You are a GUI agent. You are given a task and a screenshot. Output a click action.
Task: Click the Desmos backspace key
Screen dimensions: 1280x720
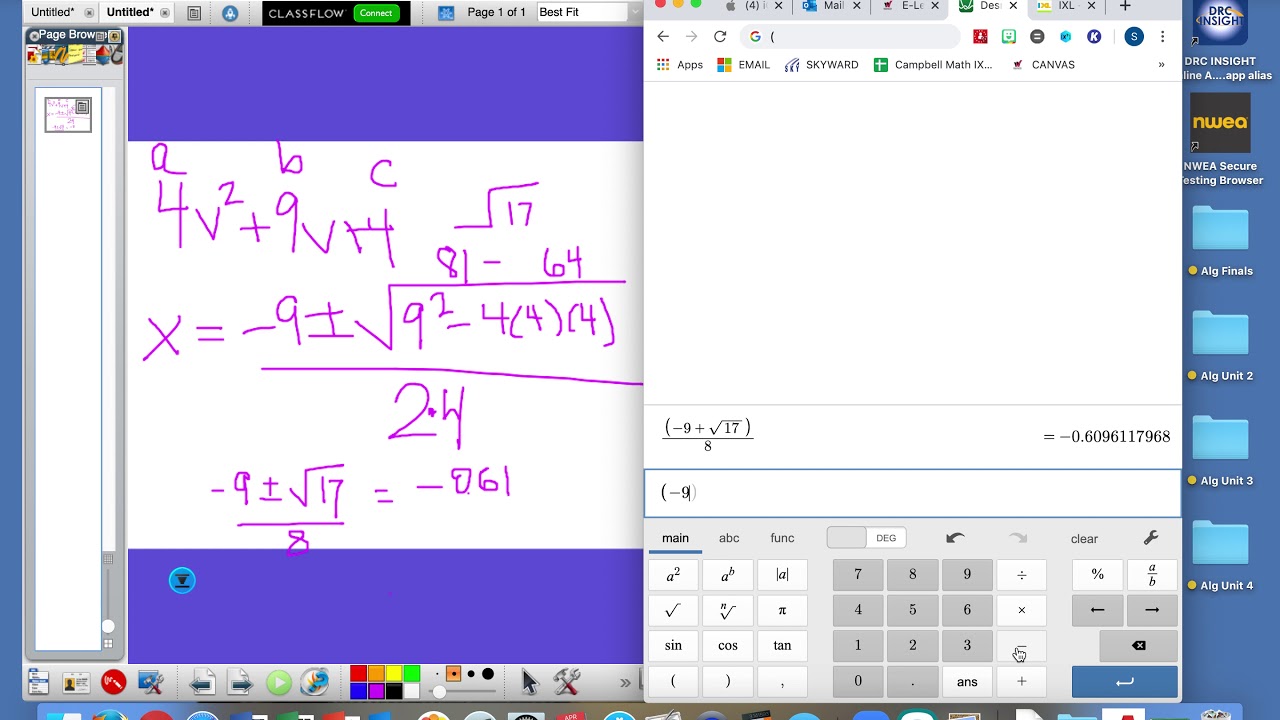(x=1138, y=646)
